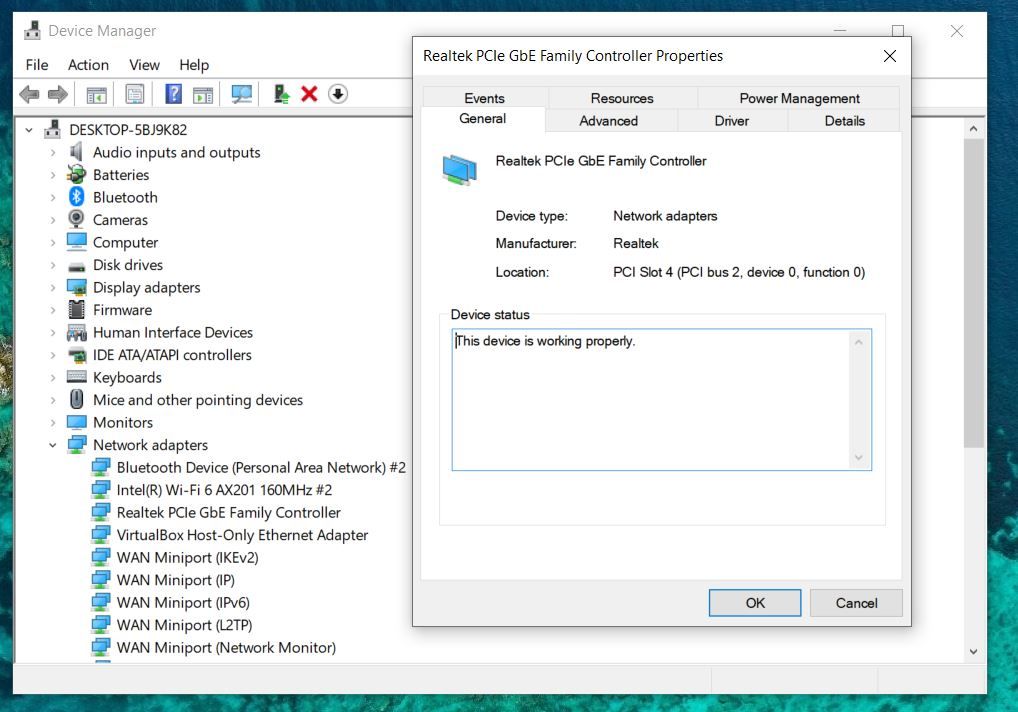
Task: Switch to the Advanced tab
Action: tap(608, 121)
